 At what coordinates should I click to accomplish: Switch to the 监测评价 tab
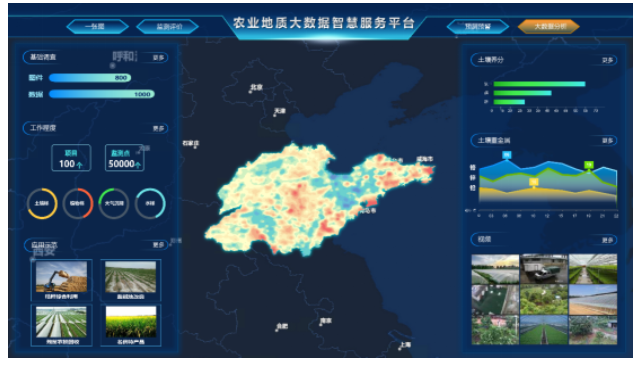click(x=168, y=26)
